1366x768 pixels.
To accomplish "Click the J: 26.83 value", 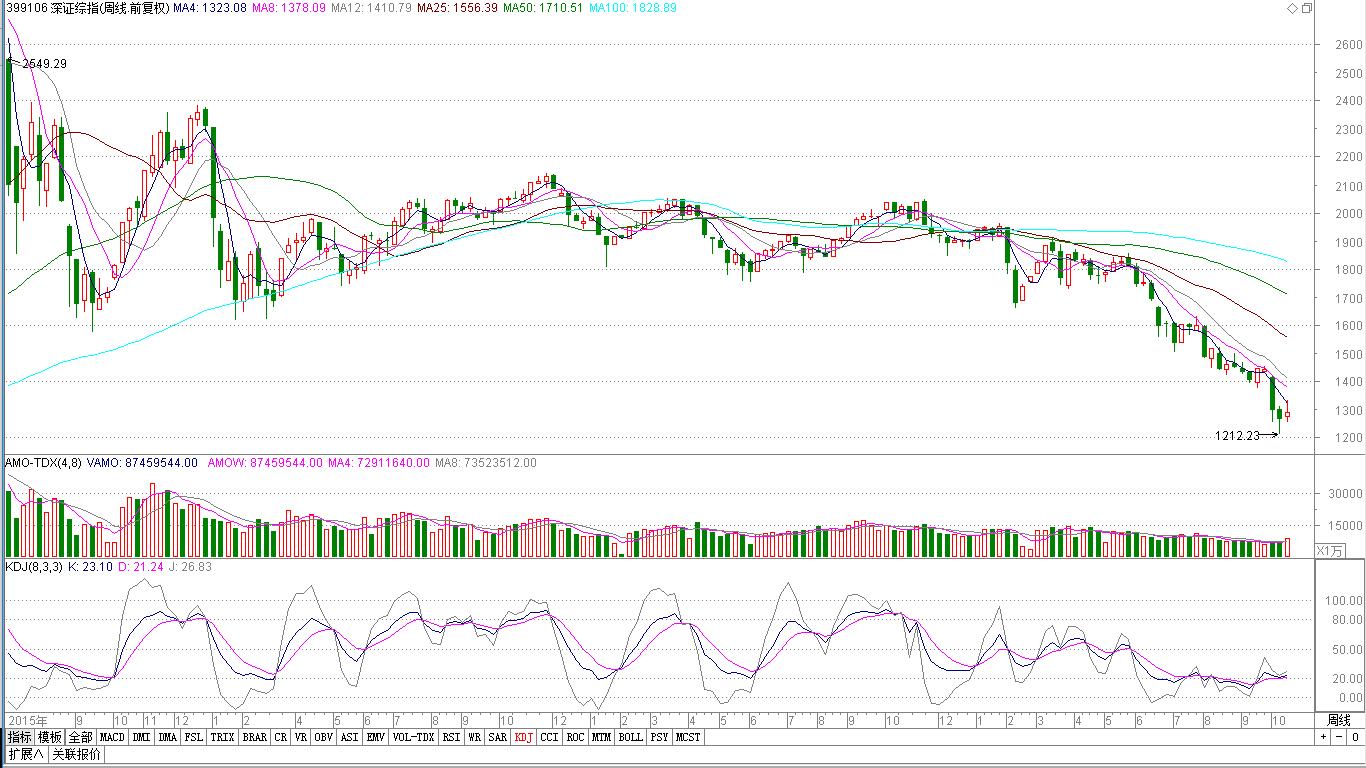I will pyautogui.click(x=190, y=567).
